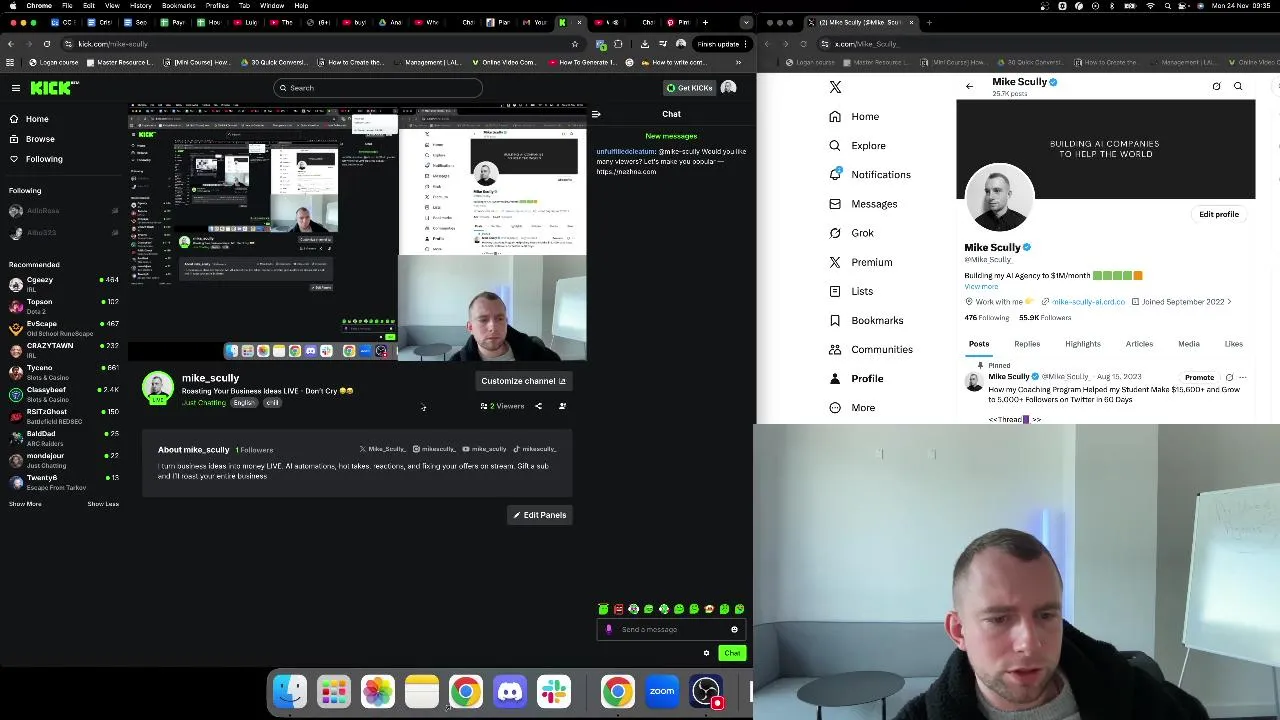This screenshot has height=720, width=1280.
Task: Switch to Media tab on X profile
Action: tap(1188, 344)
